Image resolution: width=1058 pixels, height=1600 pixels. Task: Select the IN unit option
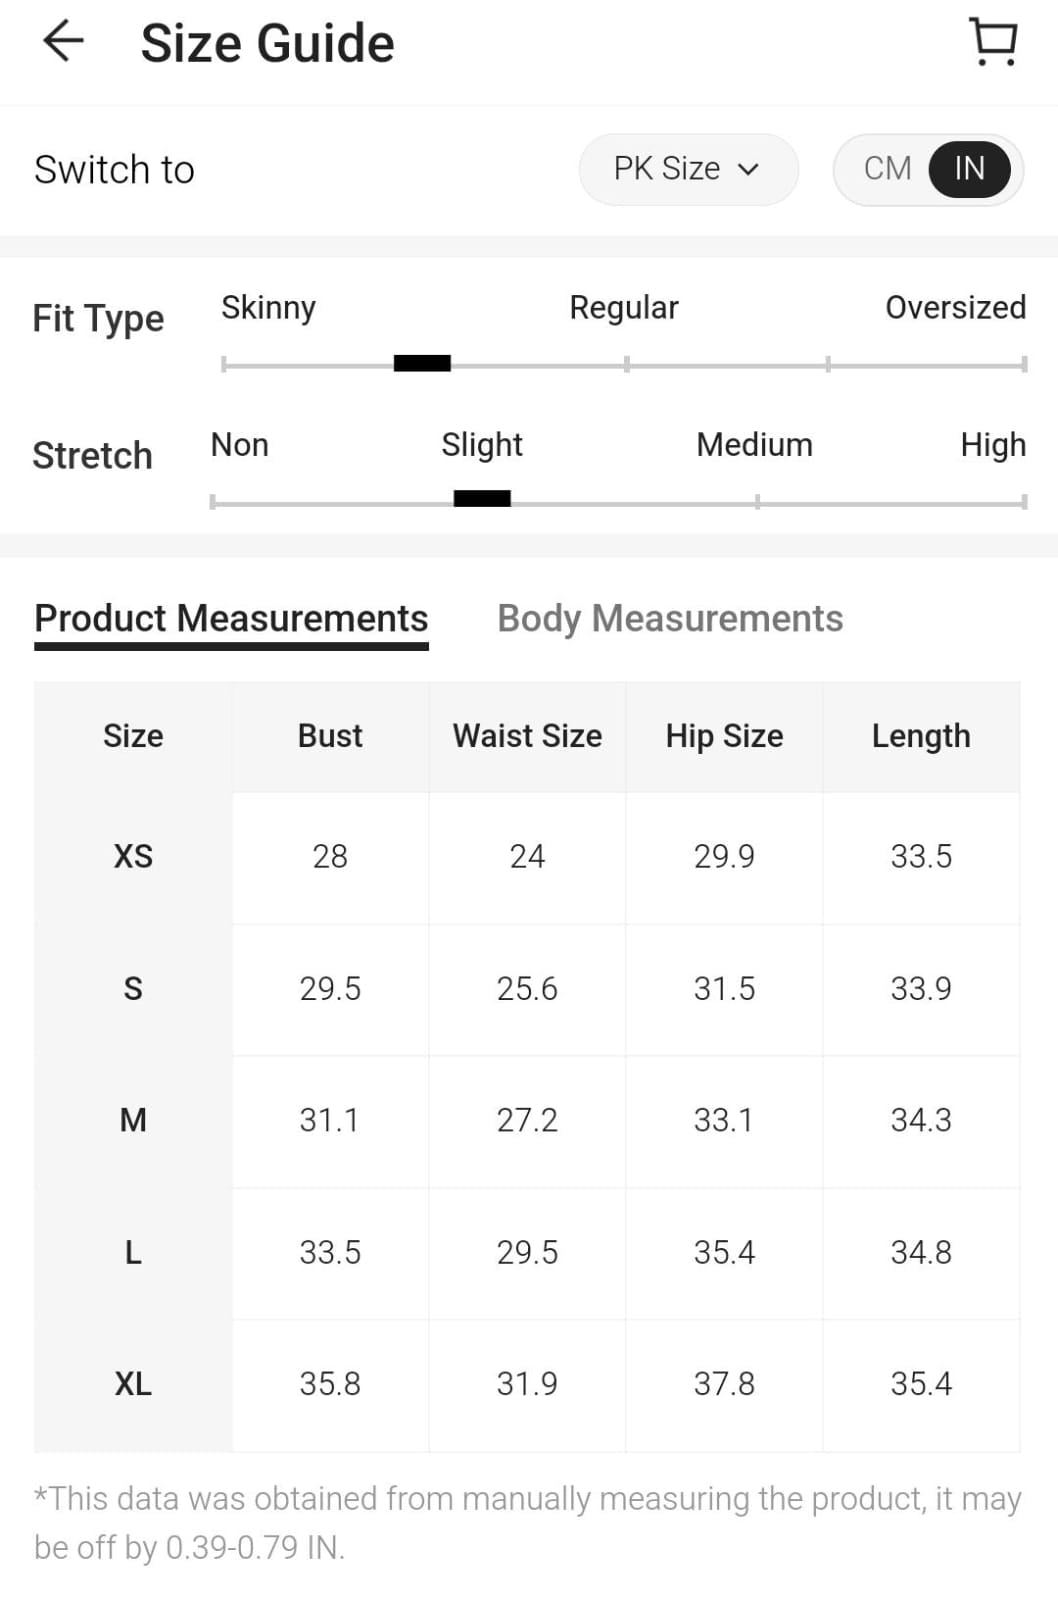[x=968, y=169]
